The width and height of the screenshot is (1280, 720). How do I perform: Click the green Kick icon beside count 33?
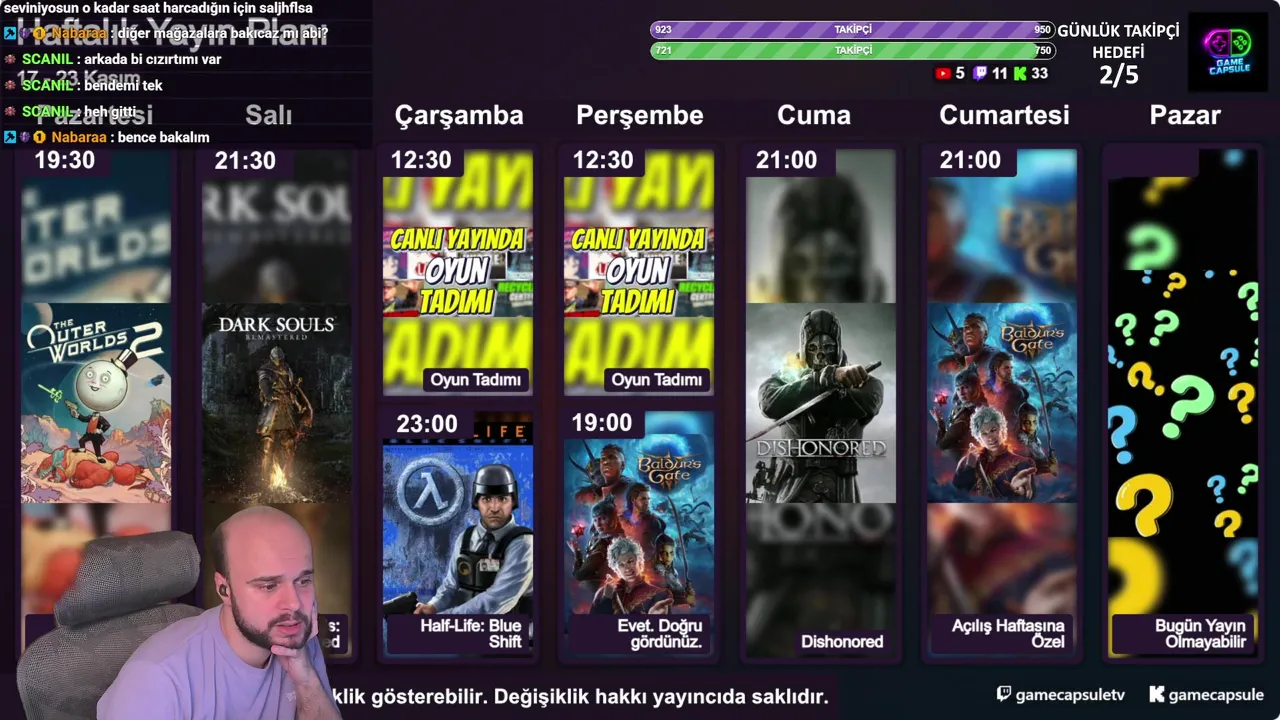[1020, 73]
